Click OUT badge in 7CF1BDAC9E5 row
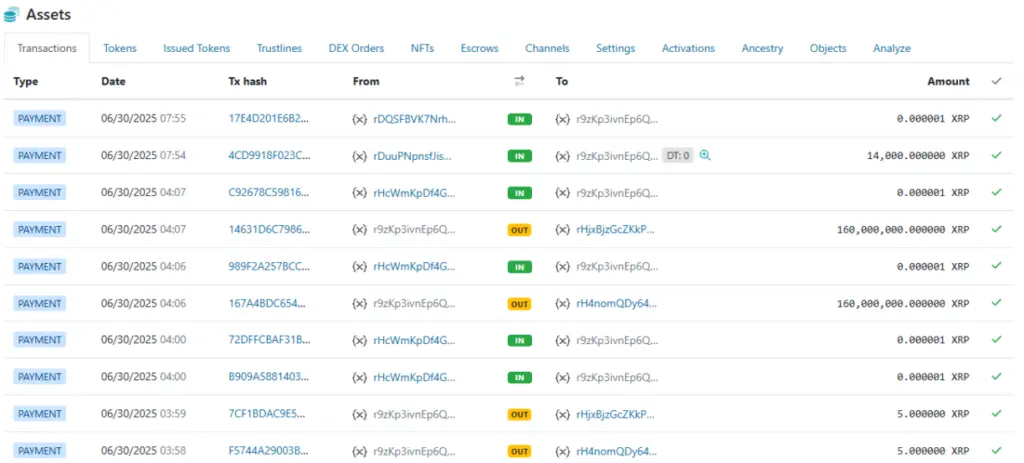 pos(520,415)
